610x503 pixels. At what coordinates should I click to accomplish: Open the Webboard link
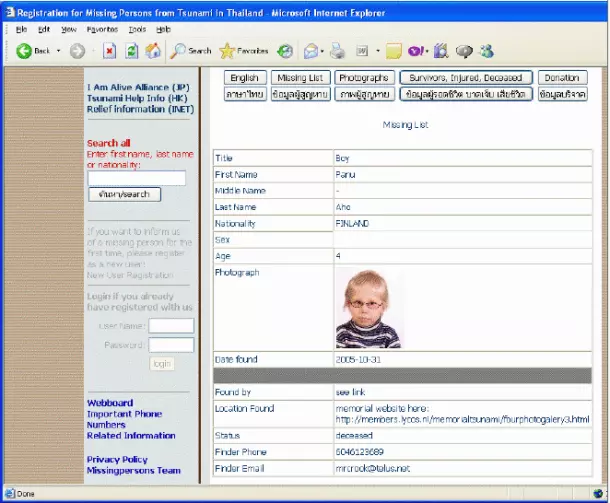110,403
